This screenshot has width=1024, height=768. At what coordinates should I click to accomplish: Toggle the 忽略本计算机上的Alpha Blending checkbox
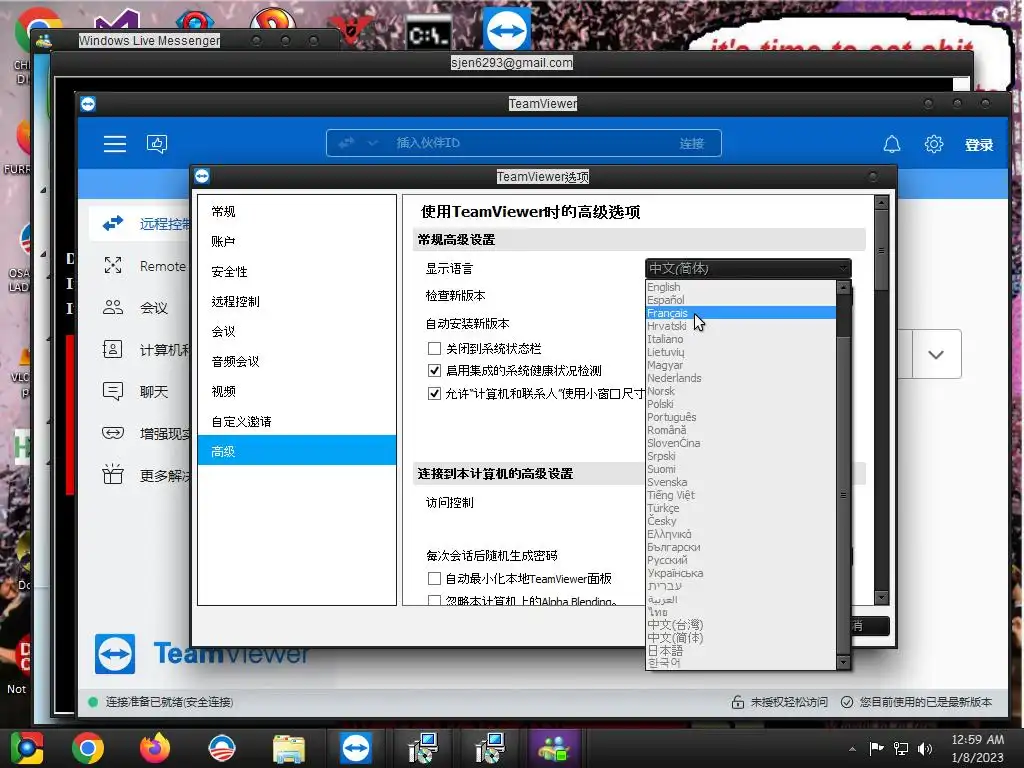[434, 600]
